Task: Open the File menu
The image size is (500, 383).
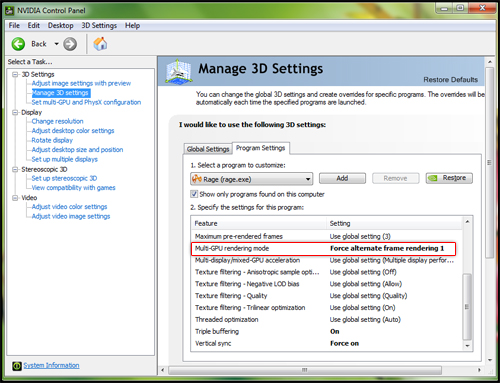Action: (x=14, y=25)
